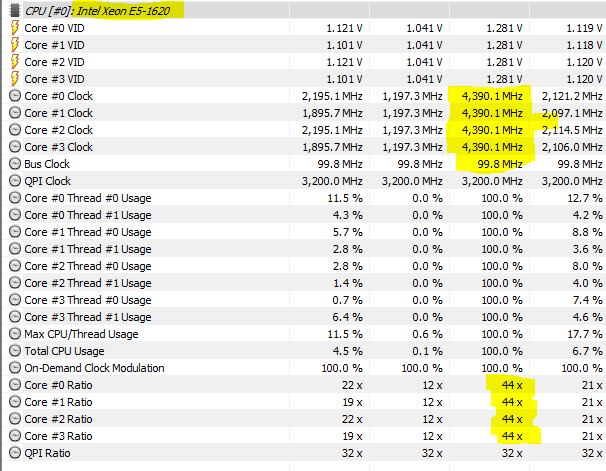
Task: Click the QPI Ratio row icon
Action: tap(14, 453)
